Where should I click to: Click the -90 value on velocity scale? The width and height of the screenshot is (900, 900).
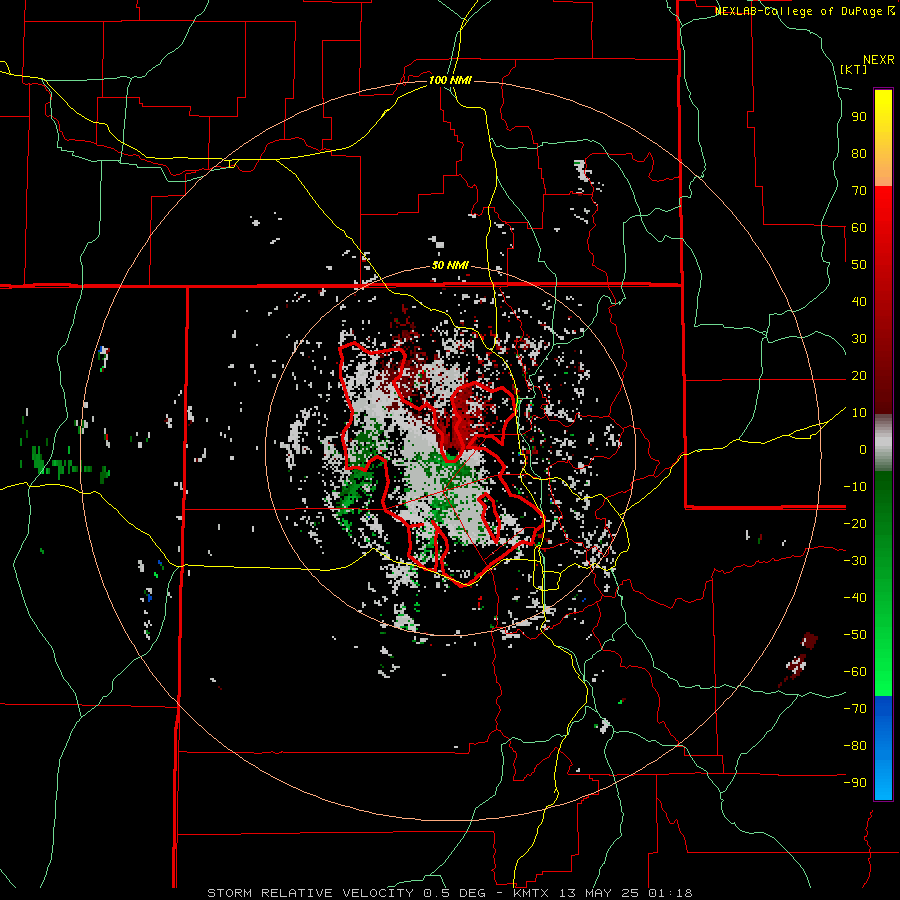pyautogui.click(x=855, y=783)
